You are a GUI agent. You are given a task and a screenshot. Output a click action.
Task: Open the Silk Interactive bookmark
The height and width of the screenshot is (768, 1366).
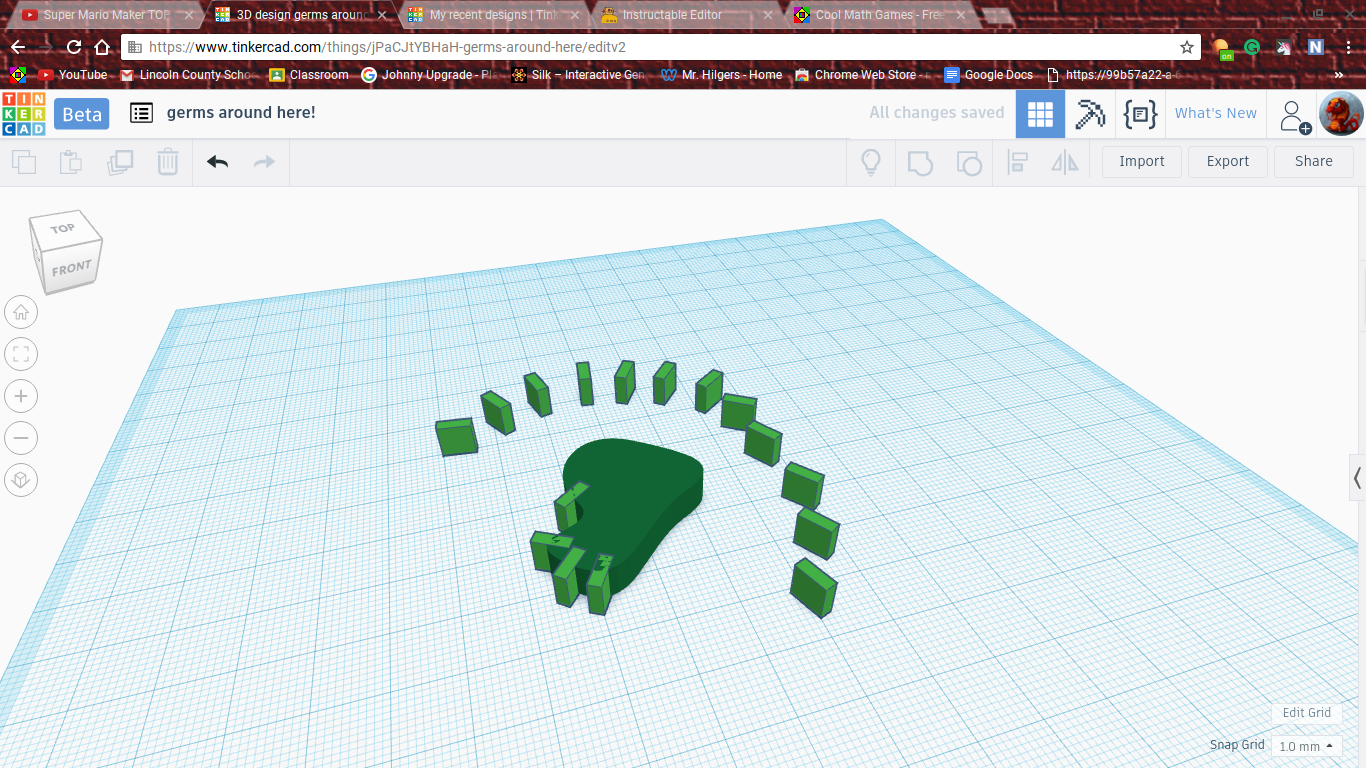(x=580, y=75)
